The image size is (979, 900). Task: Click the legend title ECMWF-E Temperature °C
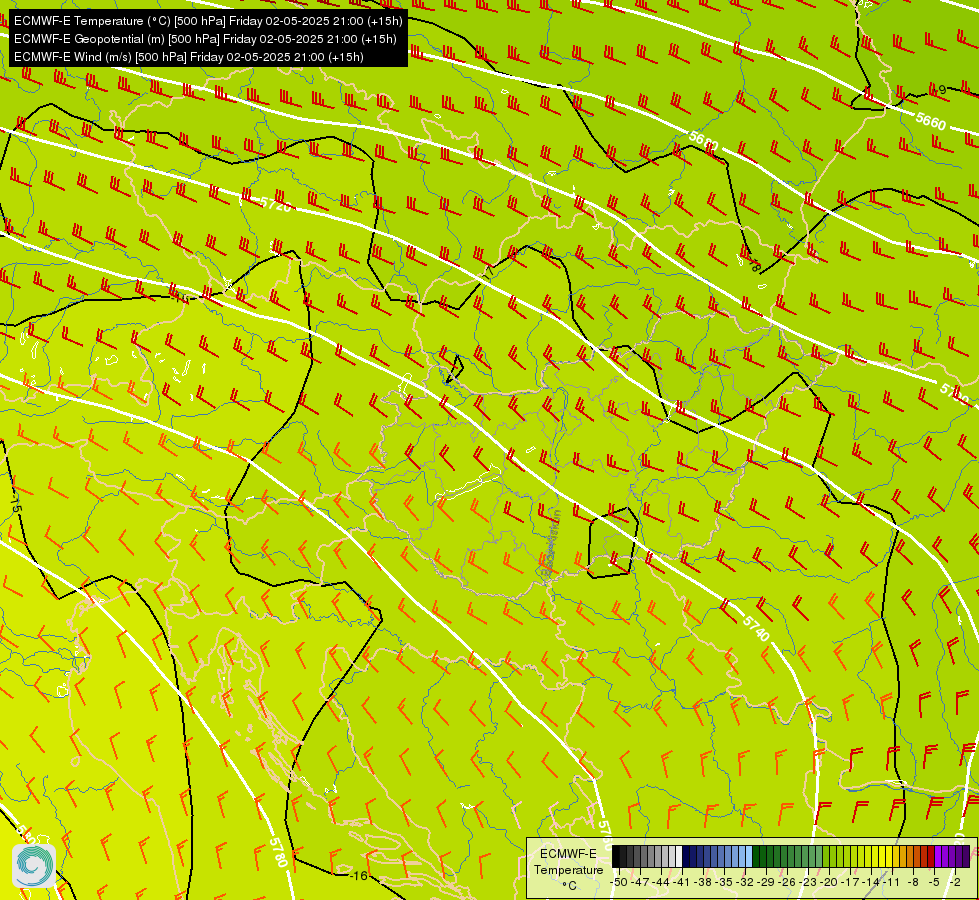coord(568,869)
